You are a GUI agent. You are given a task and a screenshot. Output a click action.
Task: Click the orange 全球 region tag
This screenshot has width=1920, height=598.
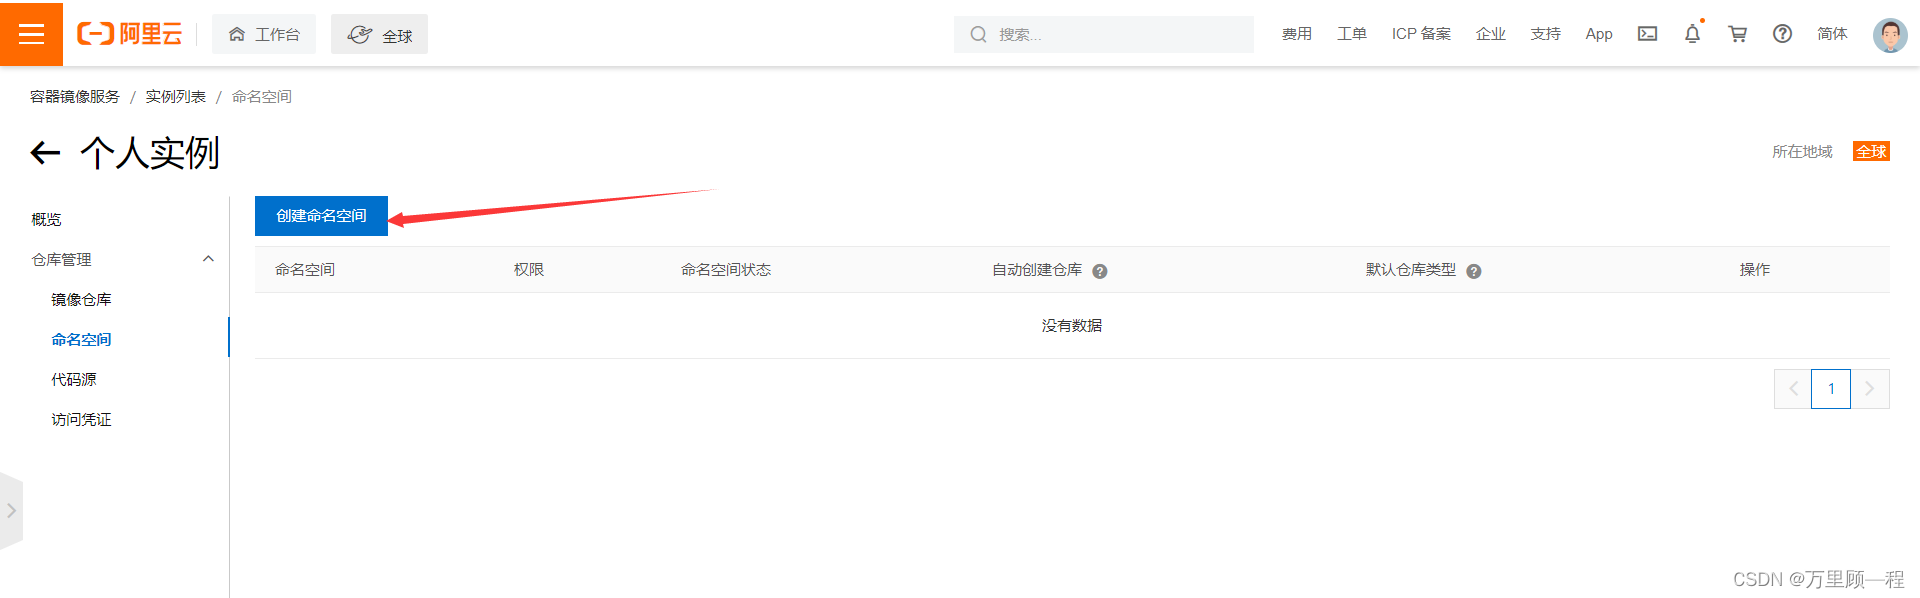pos(1871,151)
